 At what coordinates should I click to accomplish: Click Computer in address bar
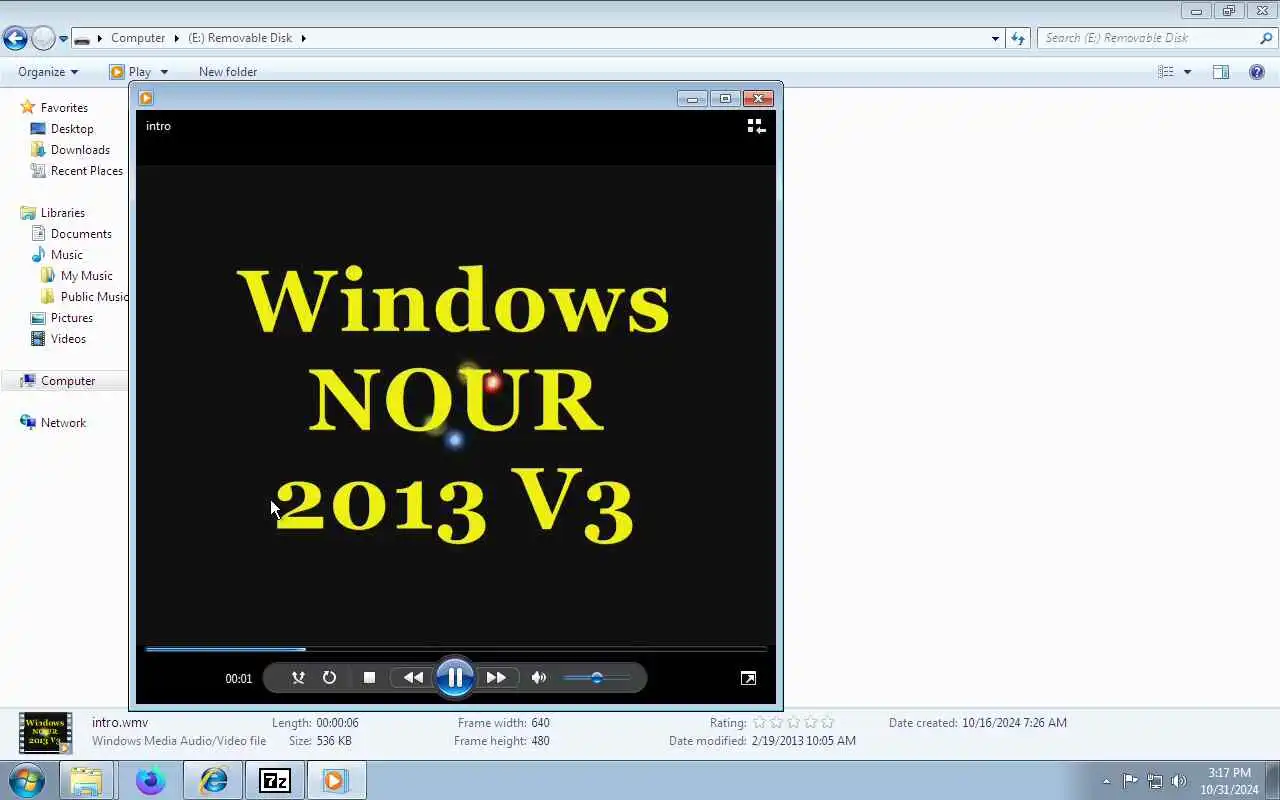tap(138, 38)
